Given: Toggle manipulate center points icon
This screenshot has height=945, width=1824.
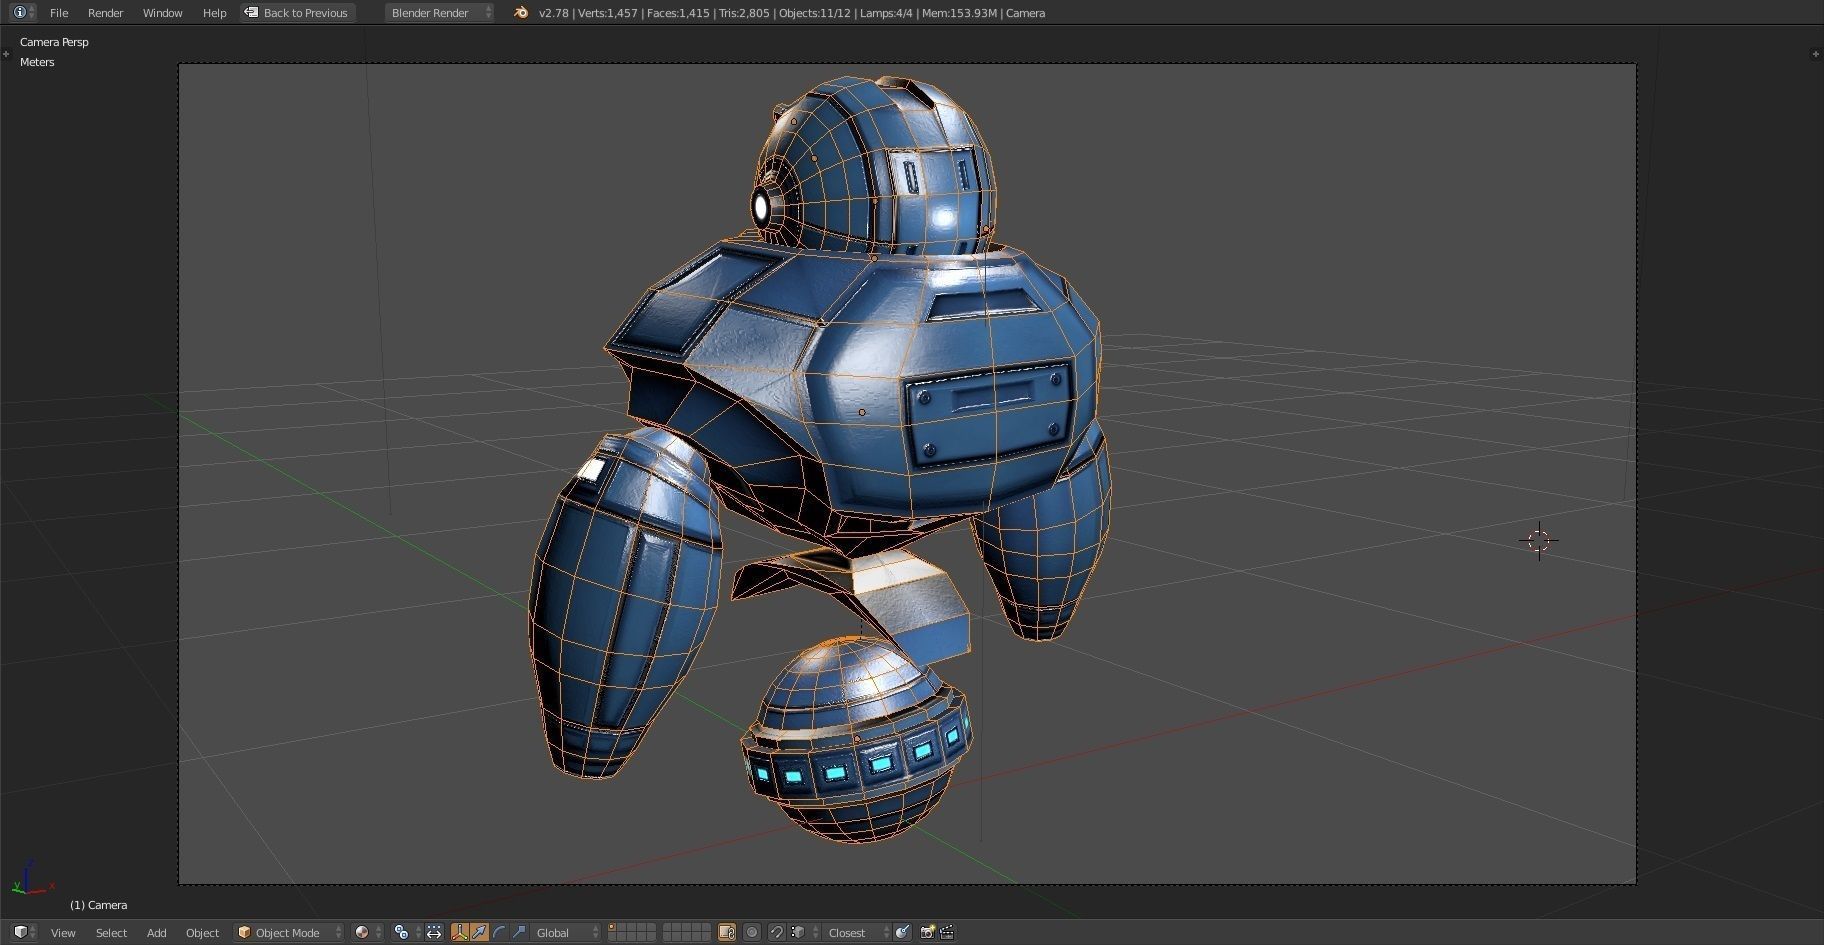Looking at the screenshot, I should click(434, 932).
